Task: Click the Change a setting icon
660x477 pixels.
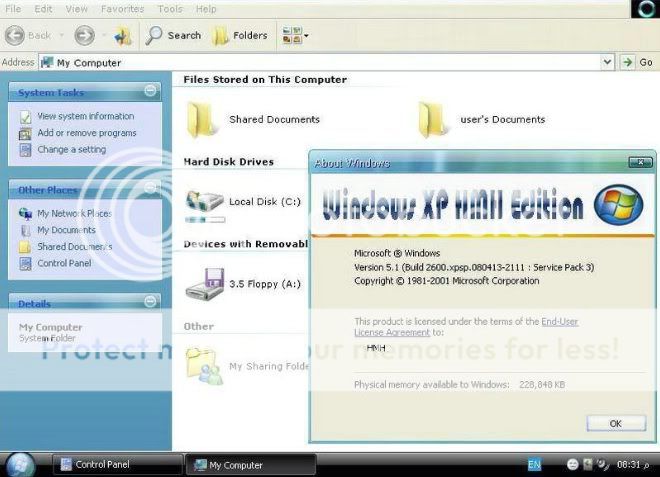Action: 25,150
